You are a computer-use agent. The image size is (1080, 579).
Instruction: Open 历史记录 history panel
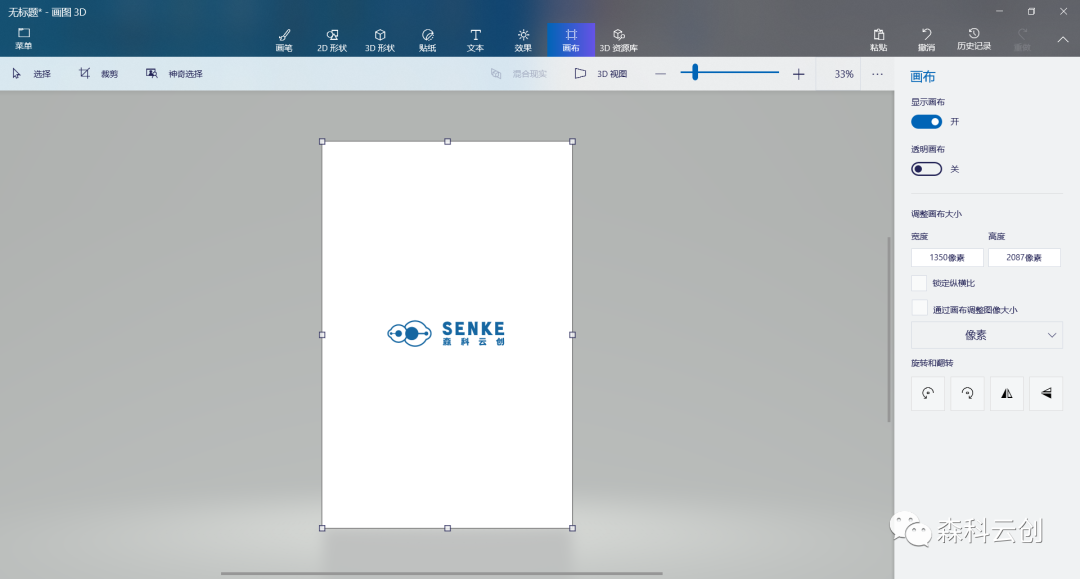tap(974, 39)
